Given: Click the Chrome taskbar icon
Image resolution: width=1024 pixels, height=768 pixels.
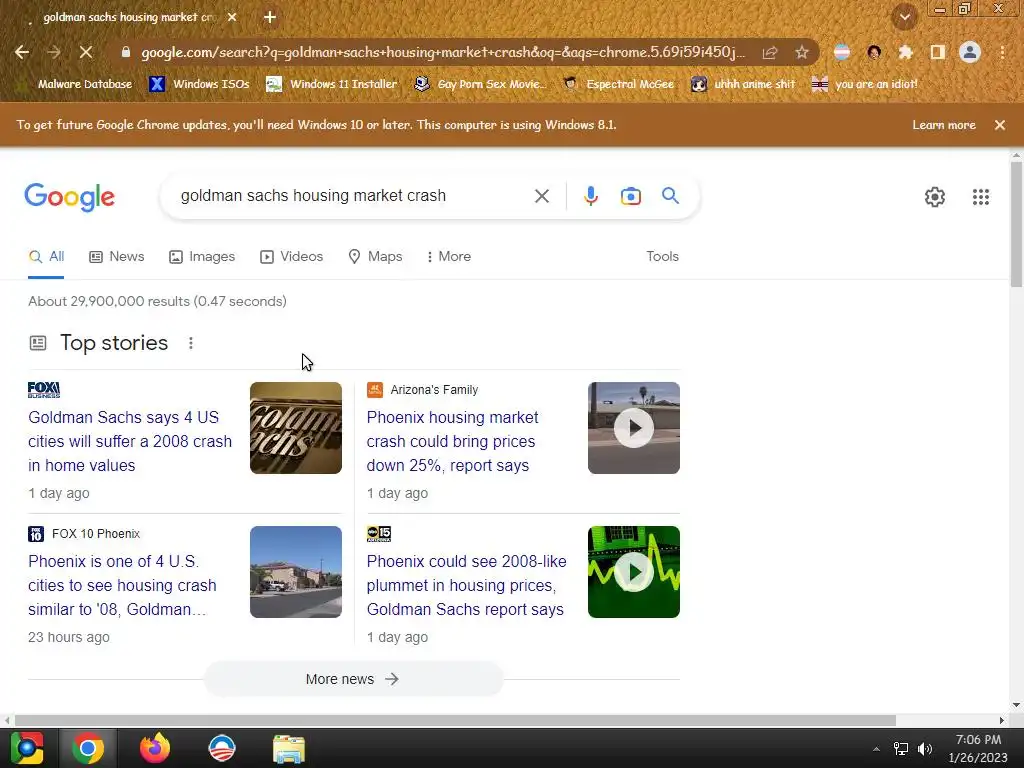Looking at the screenshot, I should [x=88, y=748].
